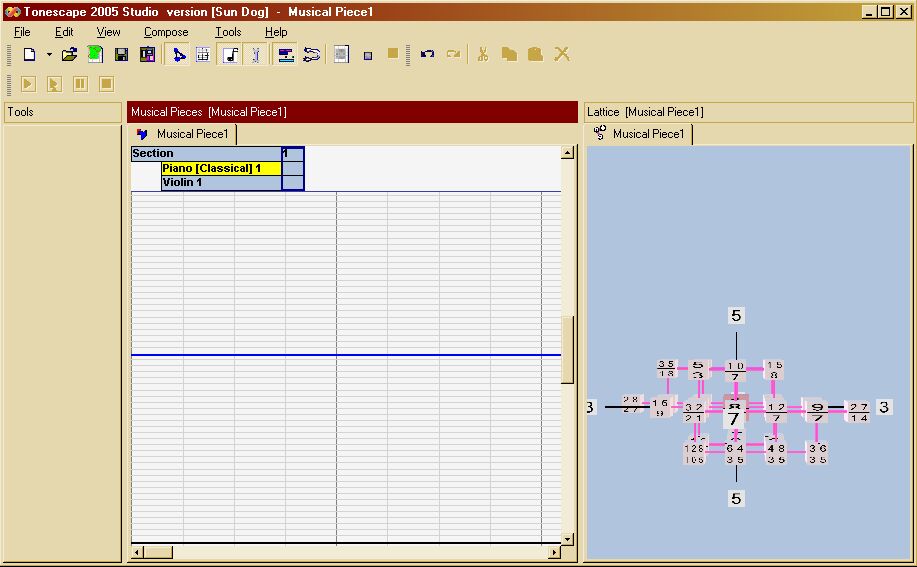Click the gray page layout toolbar icon
Image resolution: width=917 pixels, height=567 pixels.
click(342, 55)
